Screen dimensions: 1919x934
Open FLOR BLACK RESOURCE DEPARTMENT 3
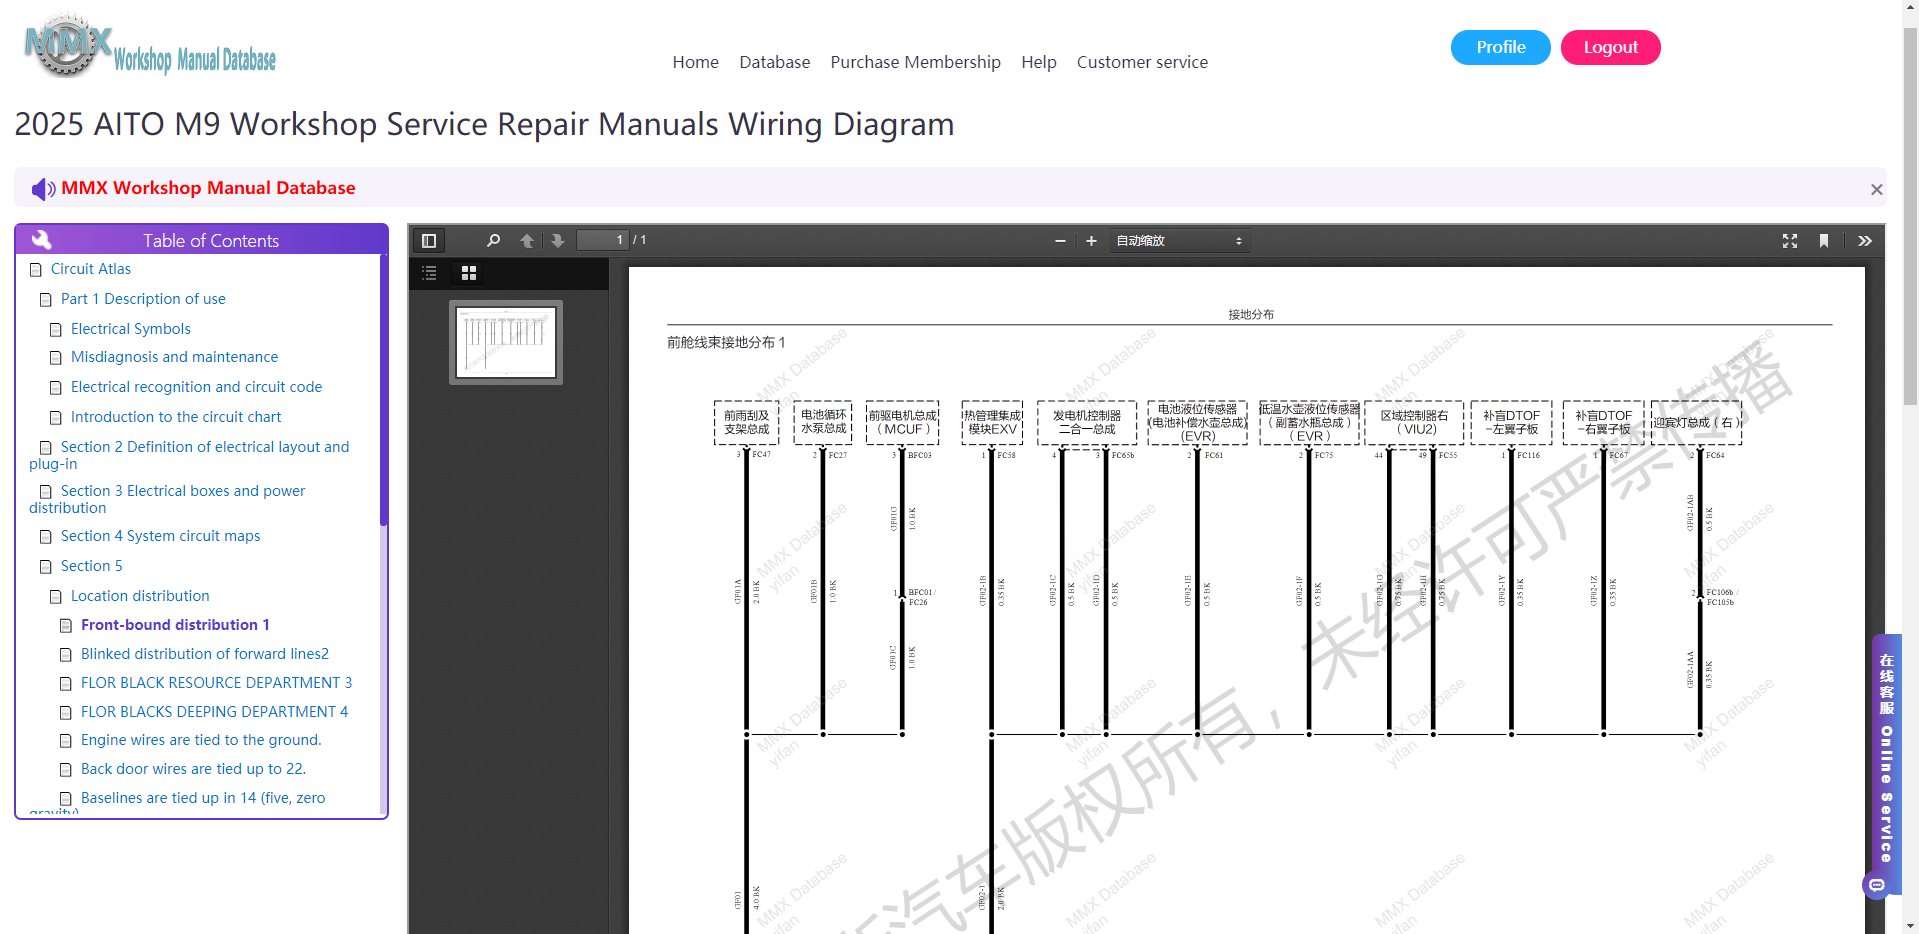point(217,683)
